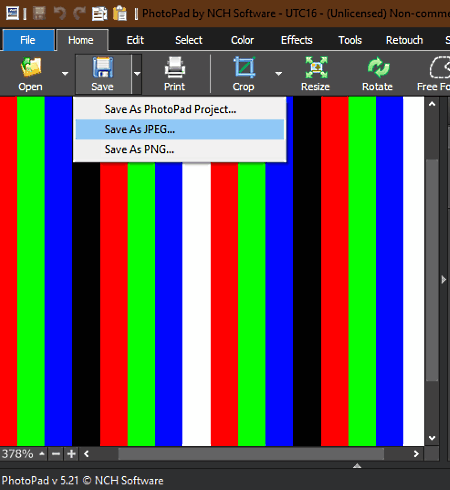Expand the Crop dropdown arrow

[x=278, y=74]
